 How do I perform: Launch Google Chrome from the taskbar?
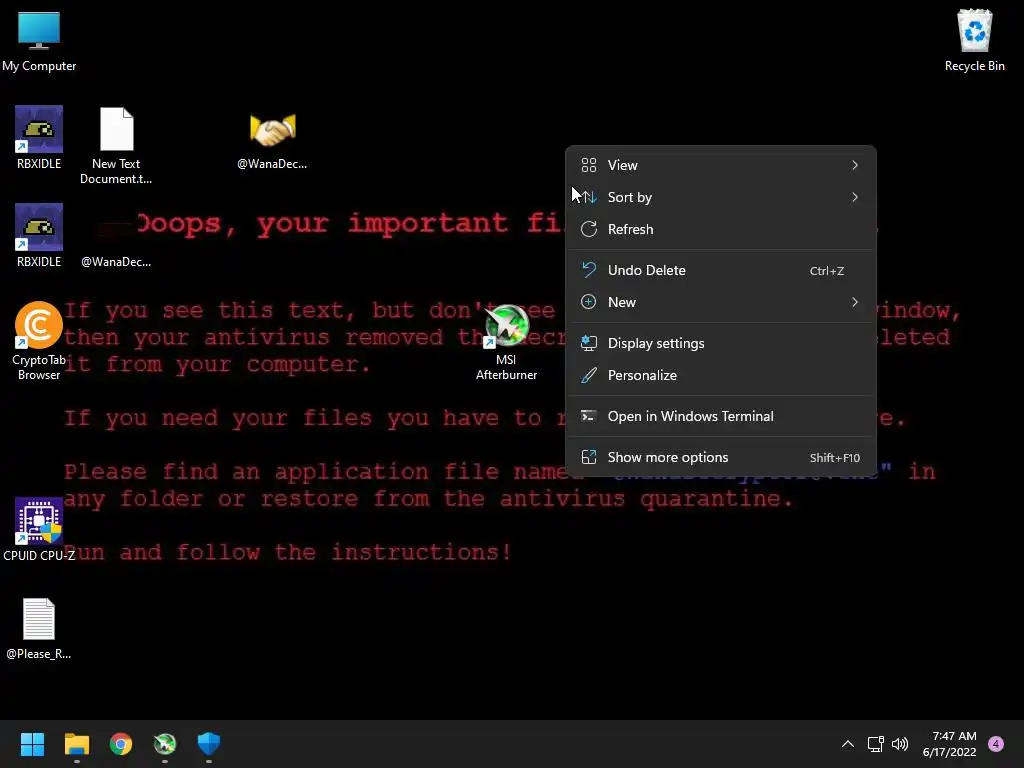point(121,744)
